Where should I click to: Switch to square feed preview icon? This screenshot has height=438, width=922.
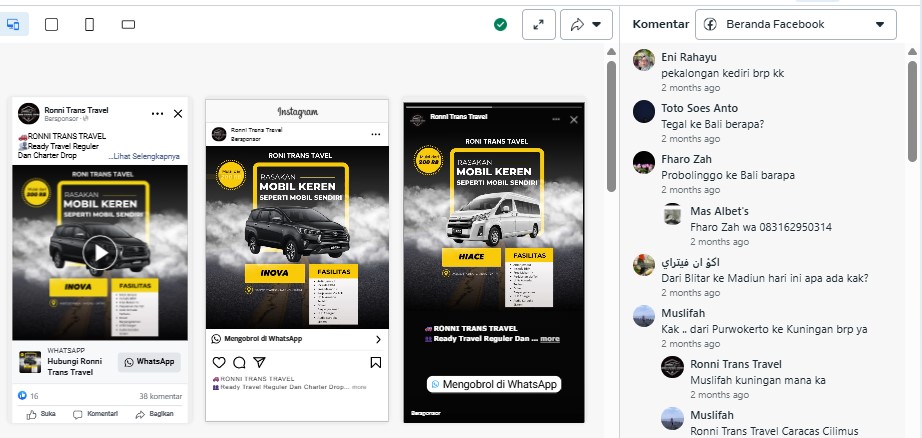(x=52, y=25)
